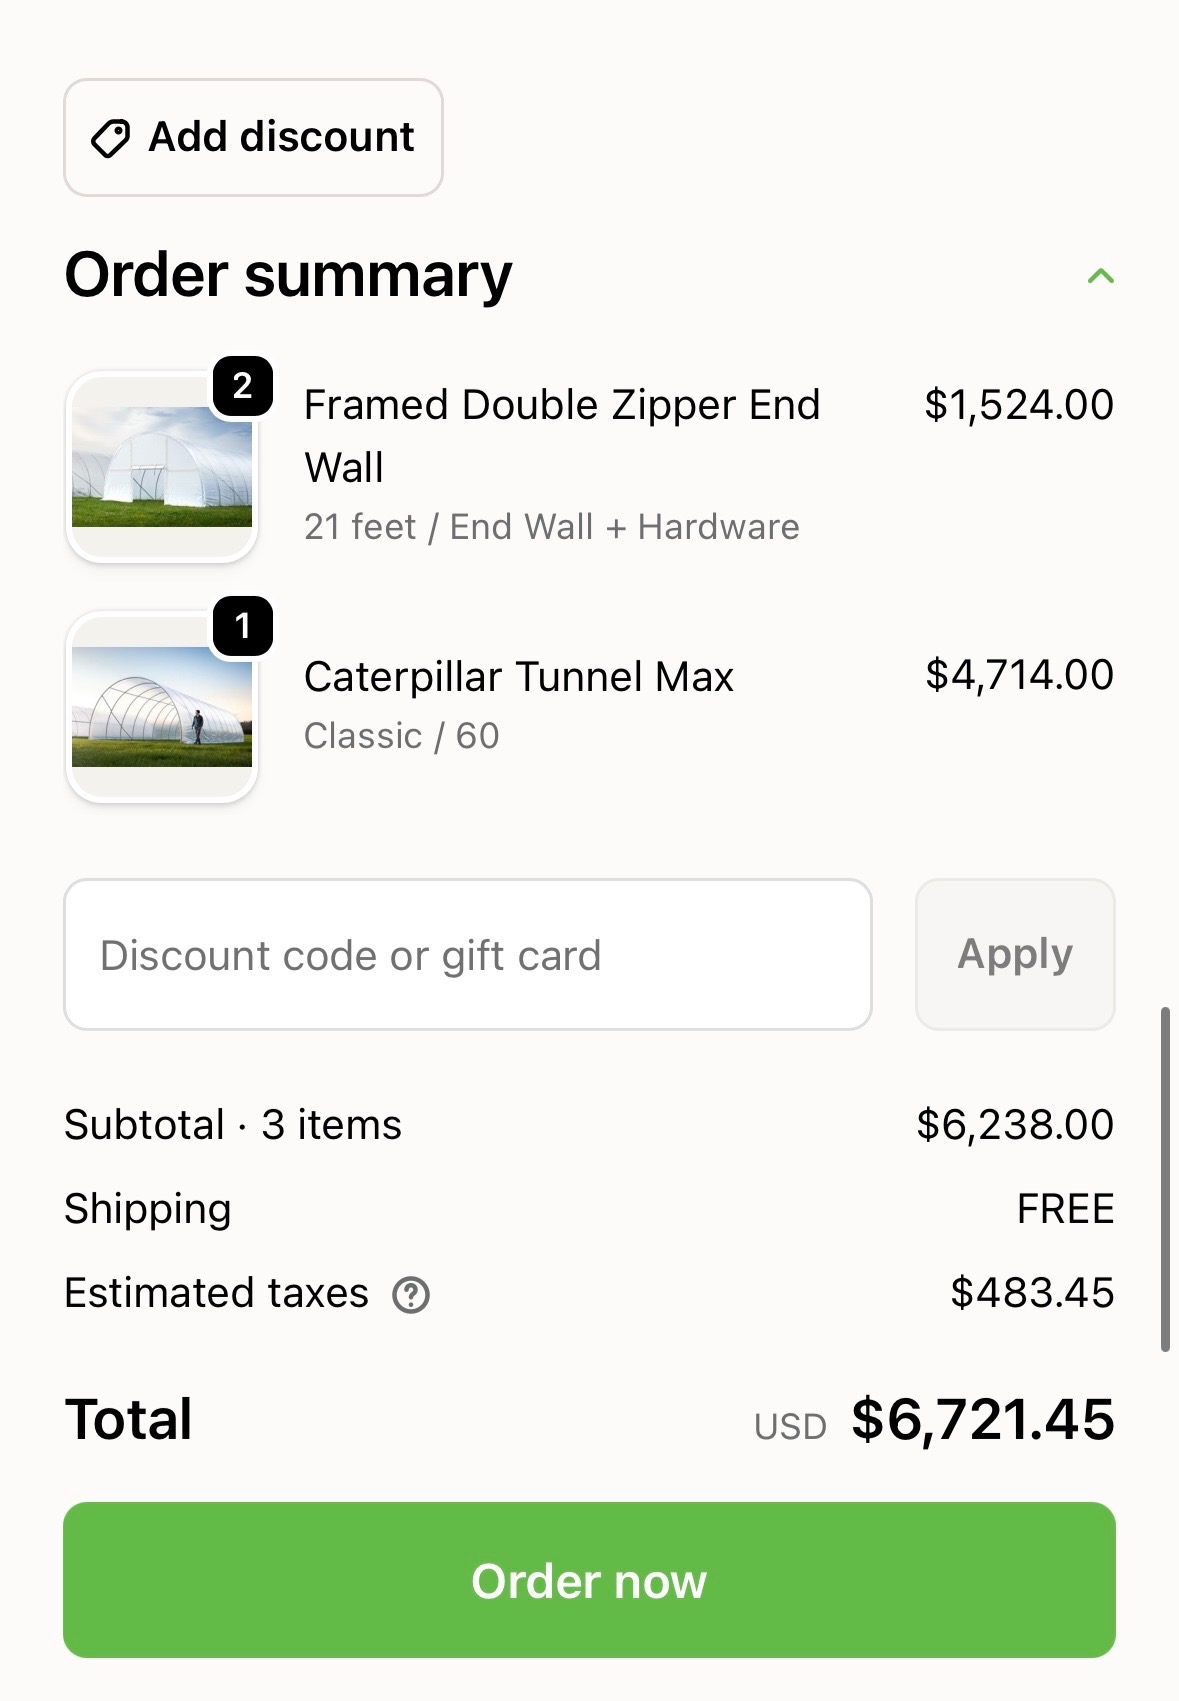Click the Caterpillar Tunnel Max product name
This screenshot has width=1179, height=1701.
(x=519, y=677)
